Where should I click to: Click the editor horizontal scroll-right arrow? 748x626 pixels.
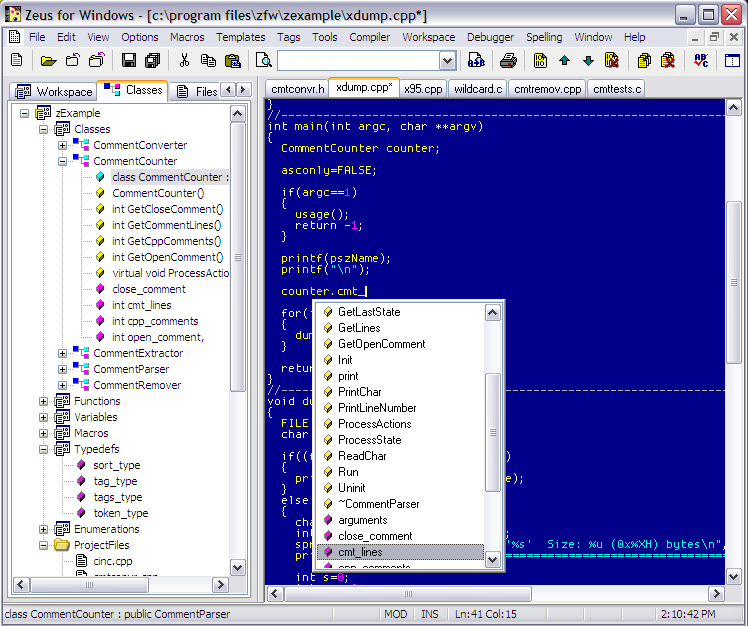(716, 594)
